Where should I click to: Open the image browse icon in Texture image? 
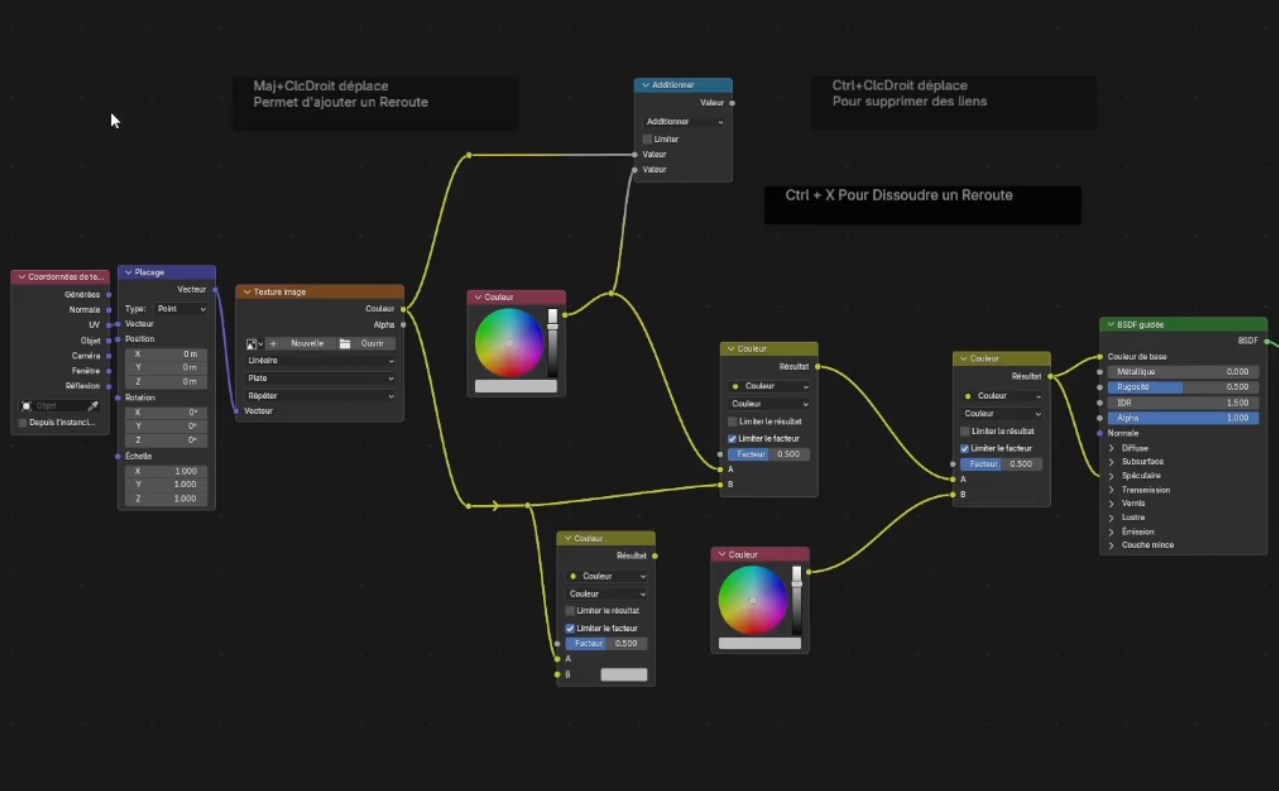(253, 343)
